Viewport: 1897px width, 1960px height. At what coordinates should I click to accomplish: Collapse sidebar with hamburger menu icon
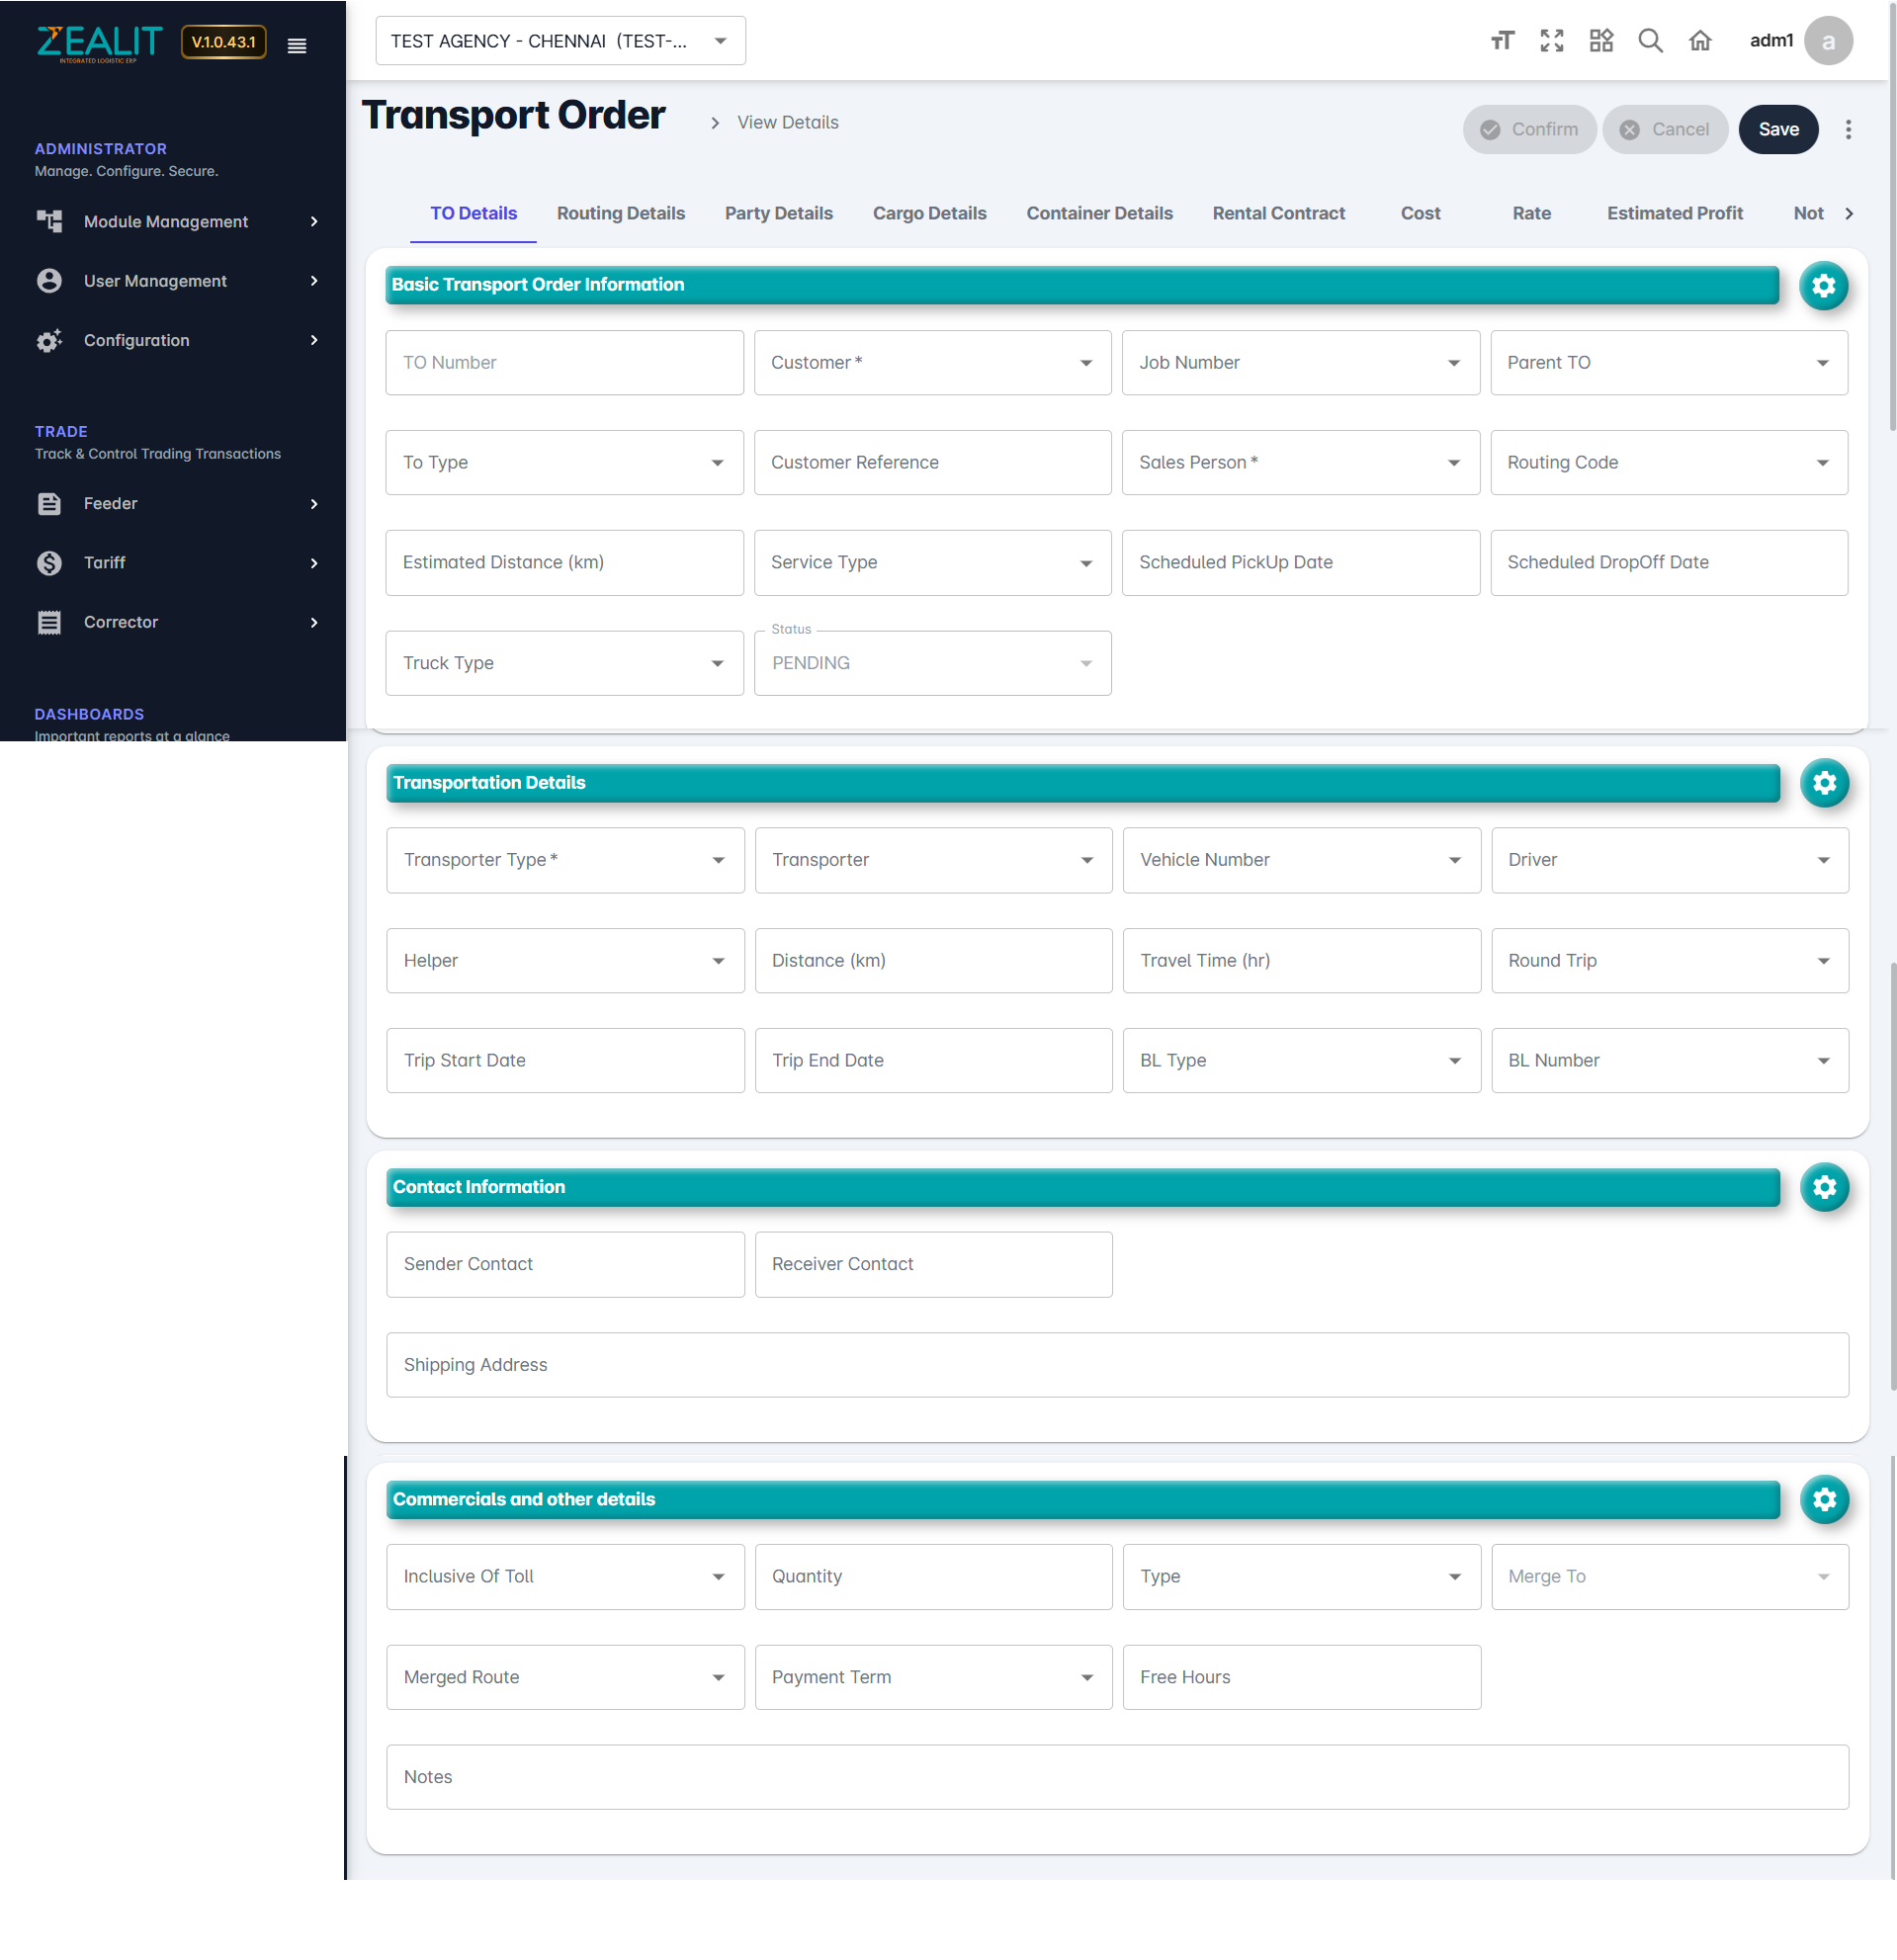[x=297, y=46]
